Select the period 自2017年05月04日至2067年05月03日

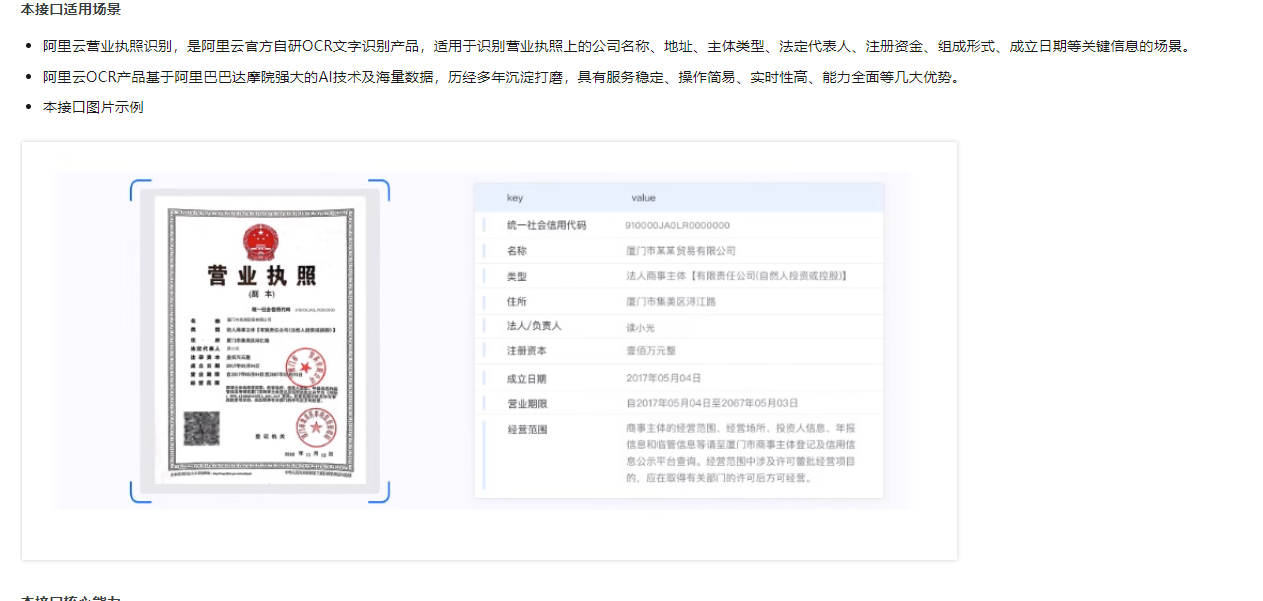tap(712, 403)
